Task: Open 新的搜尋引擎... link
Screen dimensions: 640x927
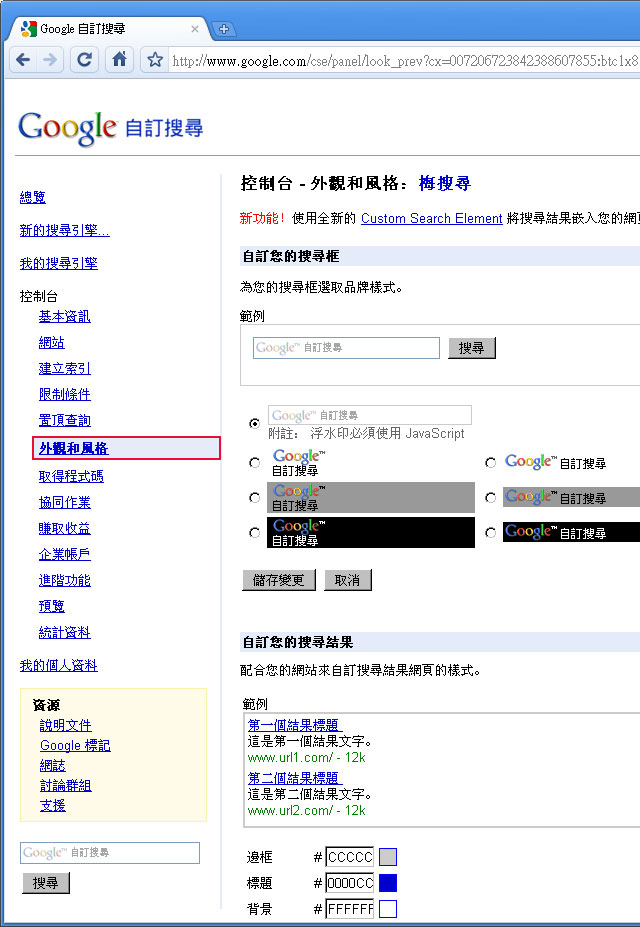Action: coord(64,230)
